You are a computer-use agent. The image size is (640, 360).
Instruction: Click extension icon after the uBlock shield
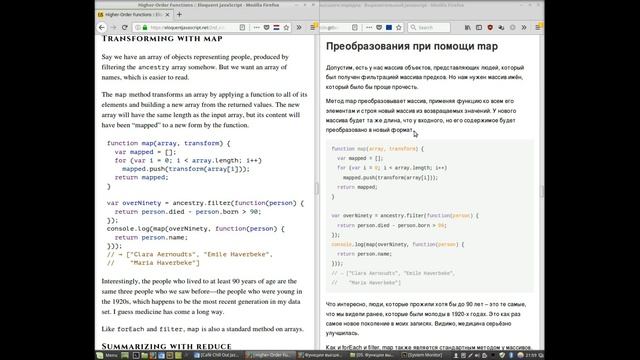pyautogui.click(x=501, y=27)
